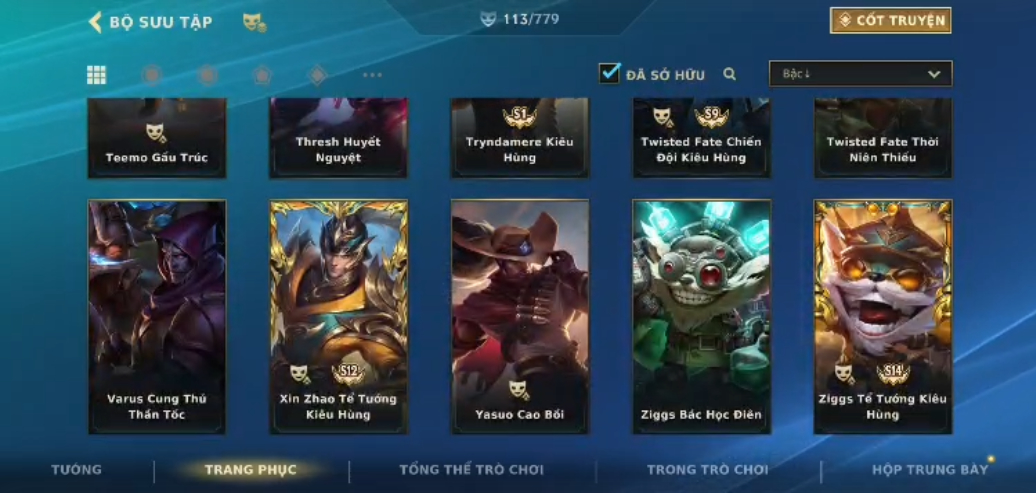Viewport: 1036px width, 493px height.
Task: Select the Yasuo Cao Bồi skin card
Action: 520,317
